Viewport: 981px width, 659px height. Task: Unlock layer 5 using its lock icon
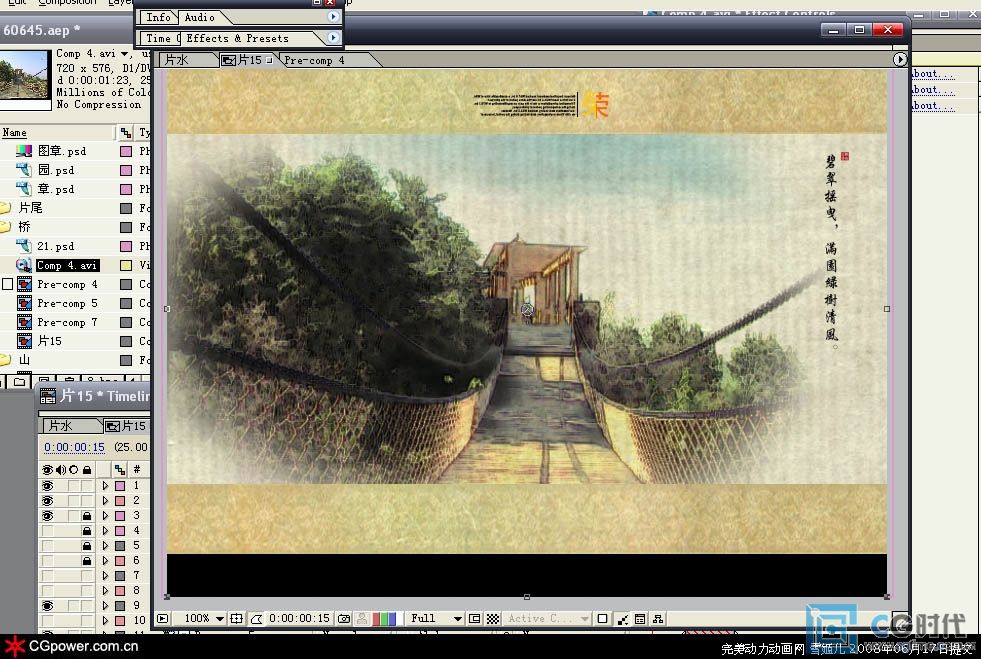87,546
